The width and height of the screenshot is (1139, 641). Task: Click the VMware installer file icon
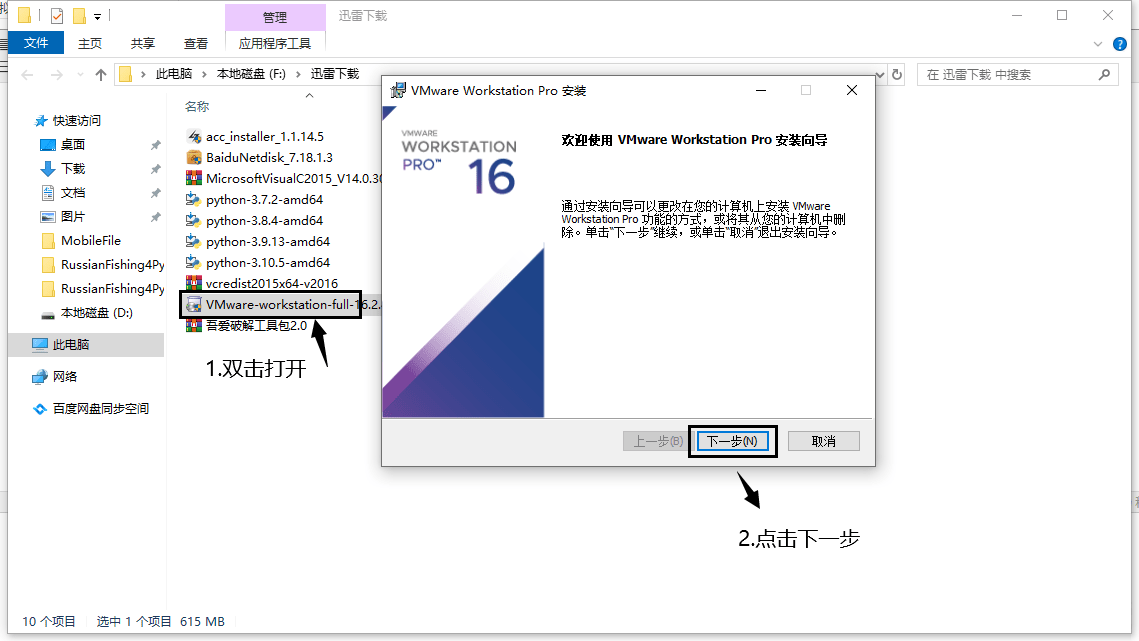pyautogui.click(x=194, y=305)
